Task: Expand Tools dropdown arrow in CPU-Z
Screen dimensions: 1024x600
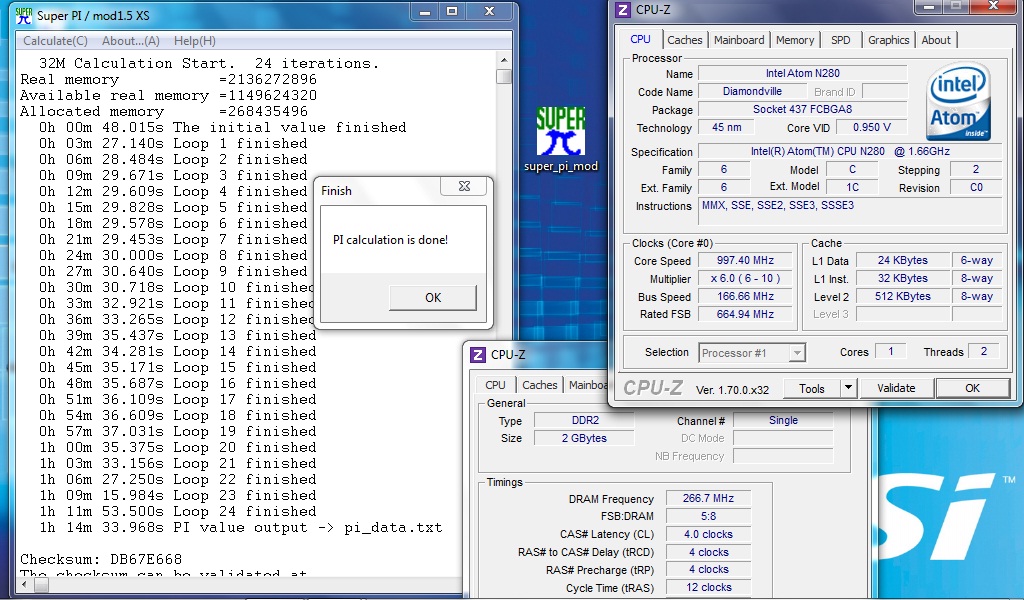Action: [848, 388]
